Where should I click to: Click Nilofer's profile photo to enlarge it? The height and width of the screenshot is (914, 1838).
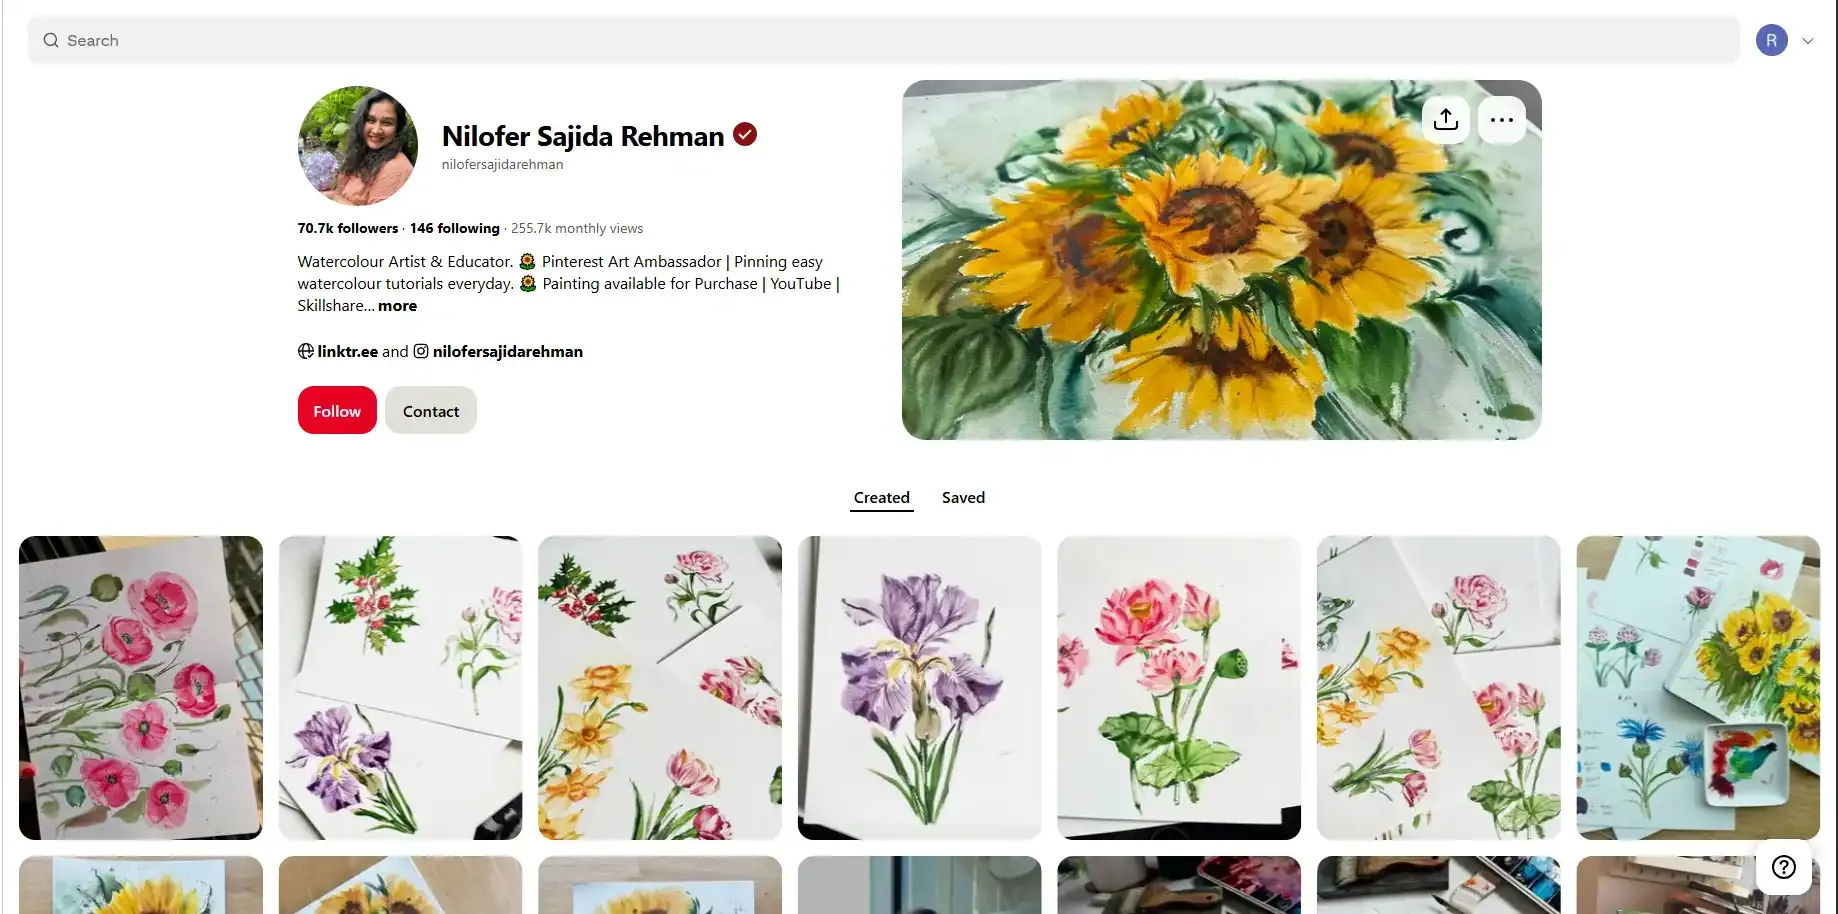(357, 146)
